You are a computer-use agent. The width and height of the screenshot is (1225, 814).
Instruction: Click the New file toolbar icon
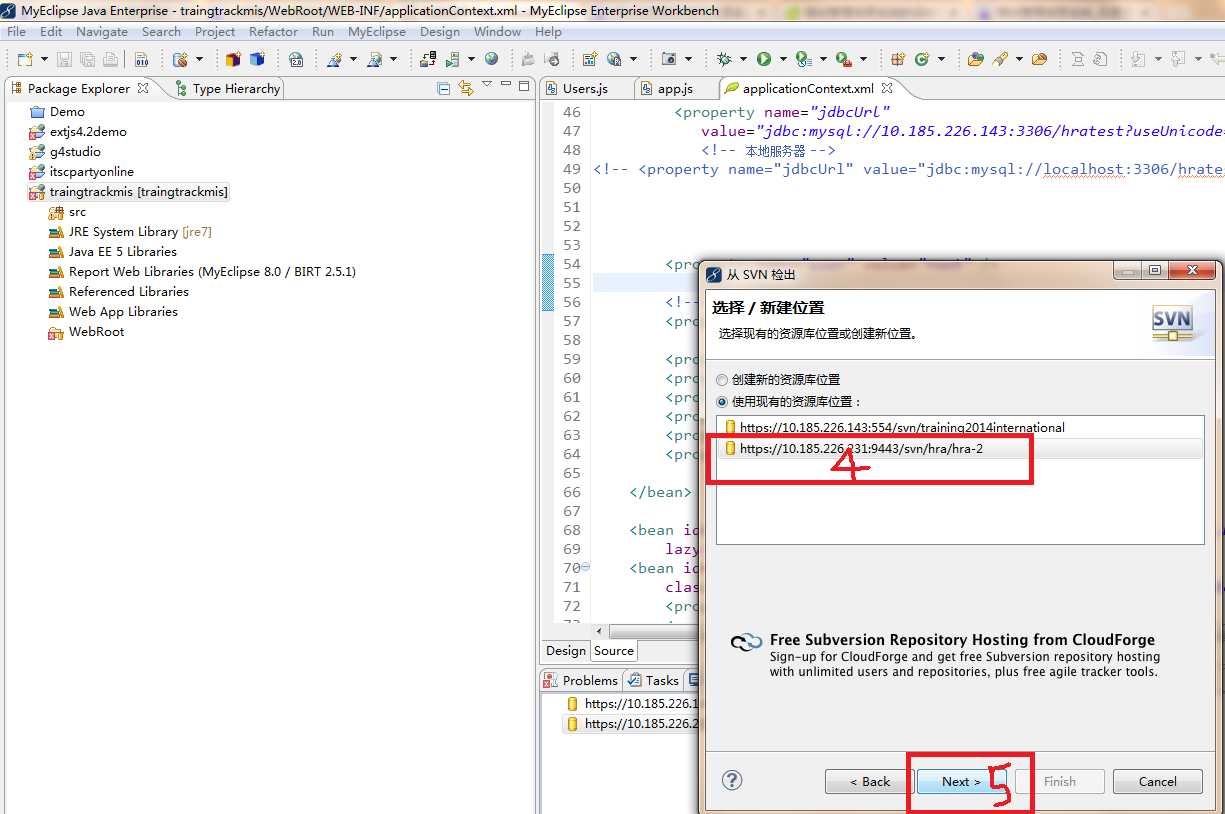coord(25,59)
